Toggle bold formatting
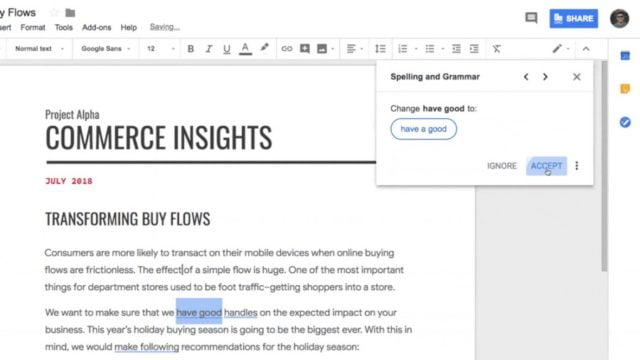Viewport: 640px width, 360px height. tap(190, 49)
